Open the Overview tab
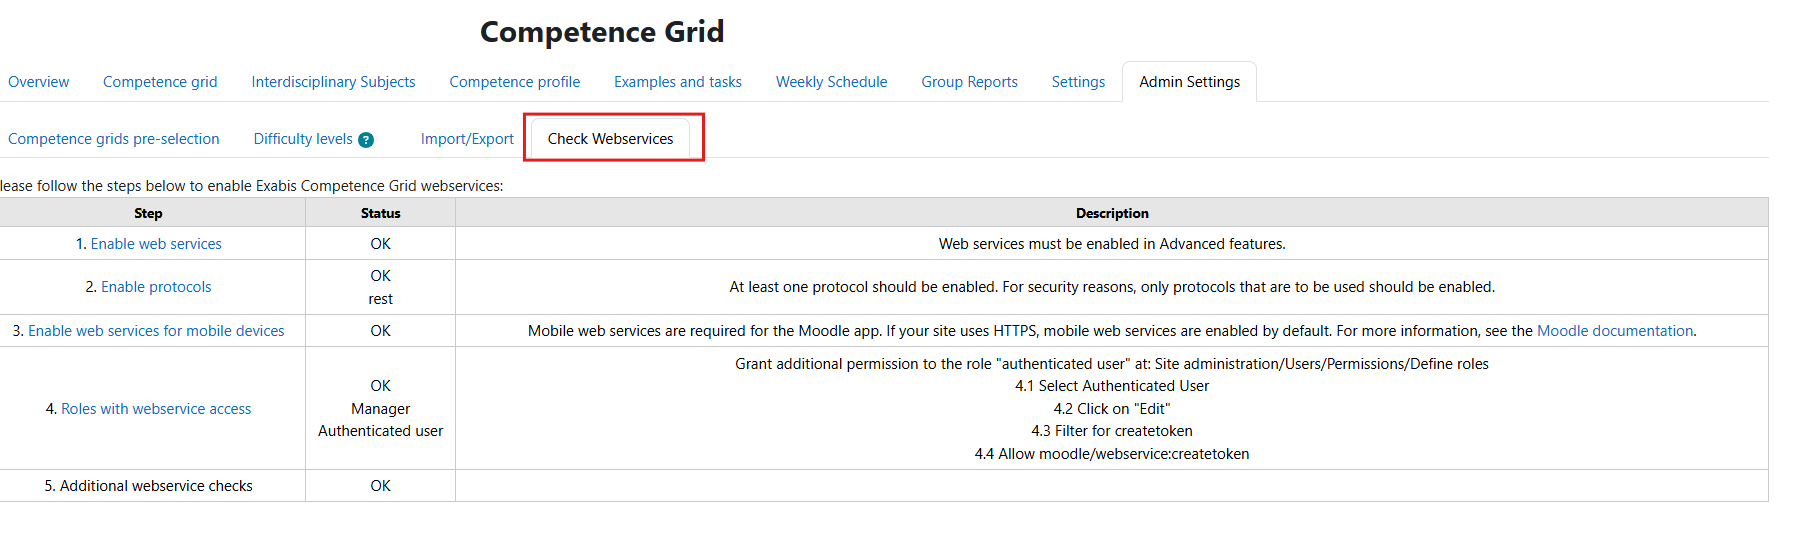The width and height of the screenshot is (1800, 543). pos(39,82)
